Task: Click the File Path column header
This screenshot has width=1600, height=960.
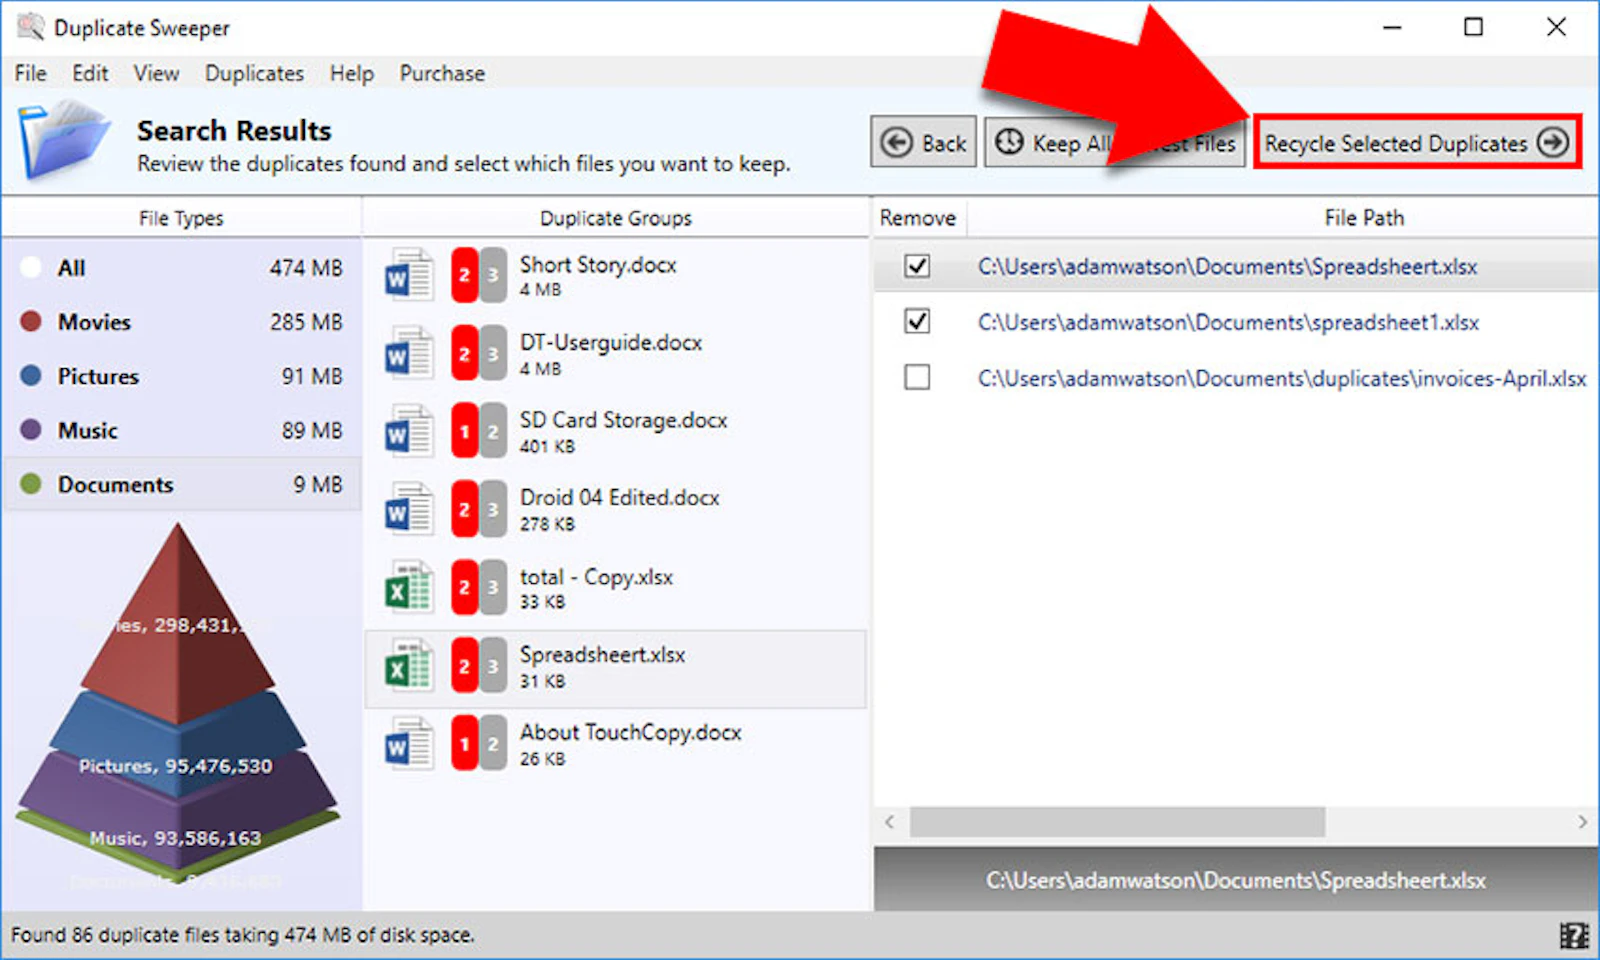Action: pyautogui.click(x=1364, y=218)
